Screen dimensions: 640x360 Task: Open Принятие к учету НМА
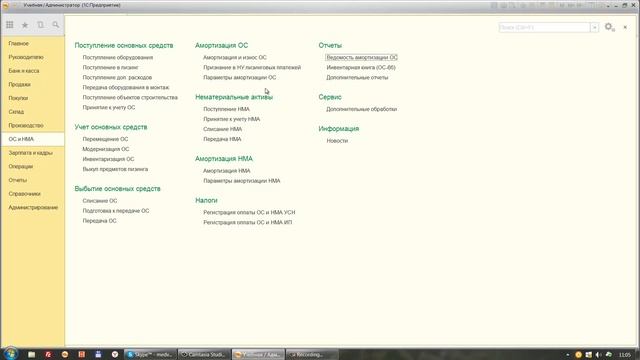point(232,119)
